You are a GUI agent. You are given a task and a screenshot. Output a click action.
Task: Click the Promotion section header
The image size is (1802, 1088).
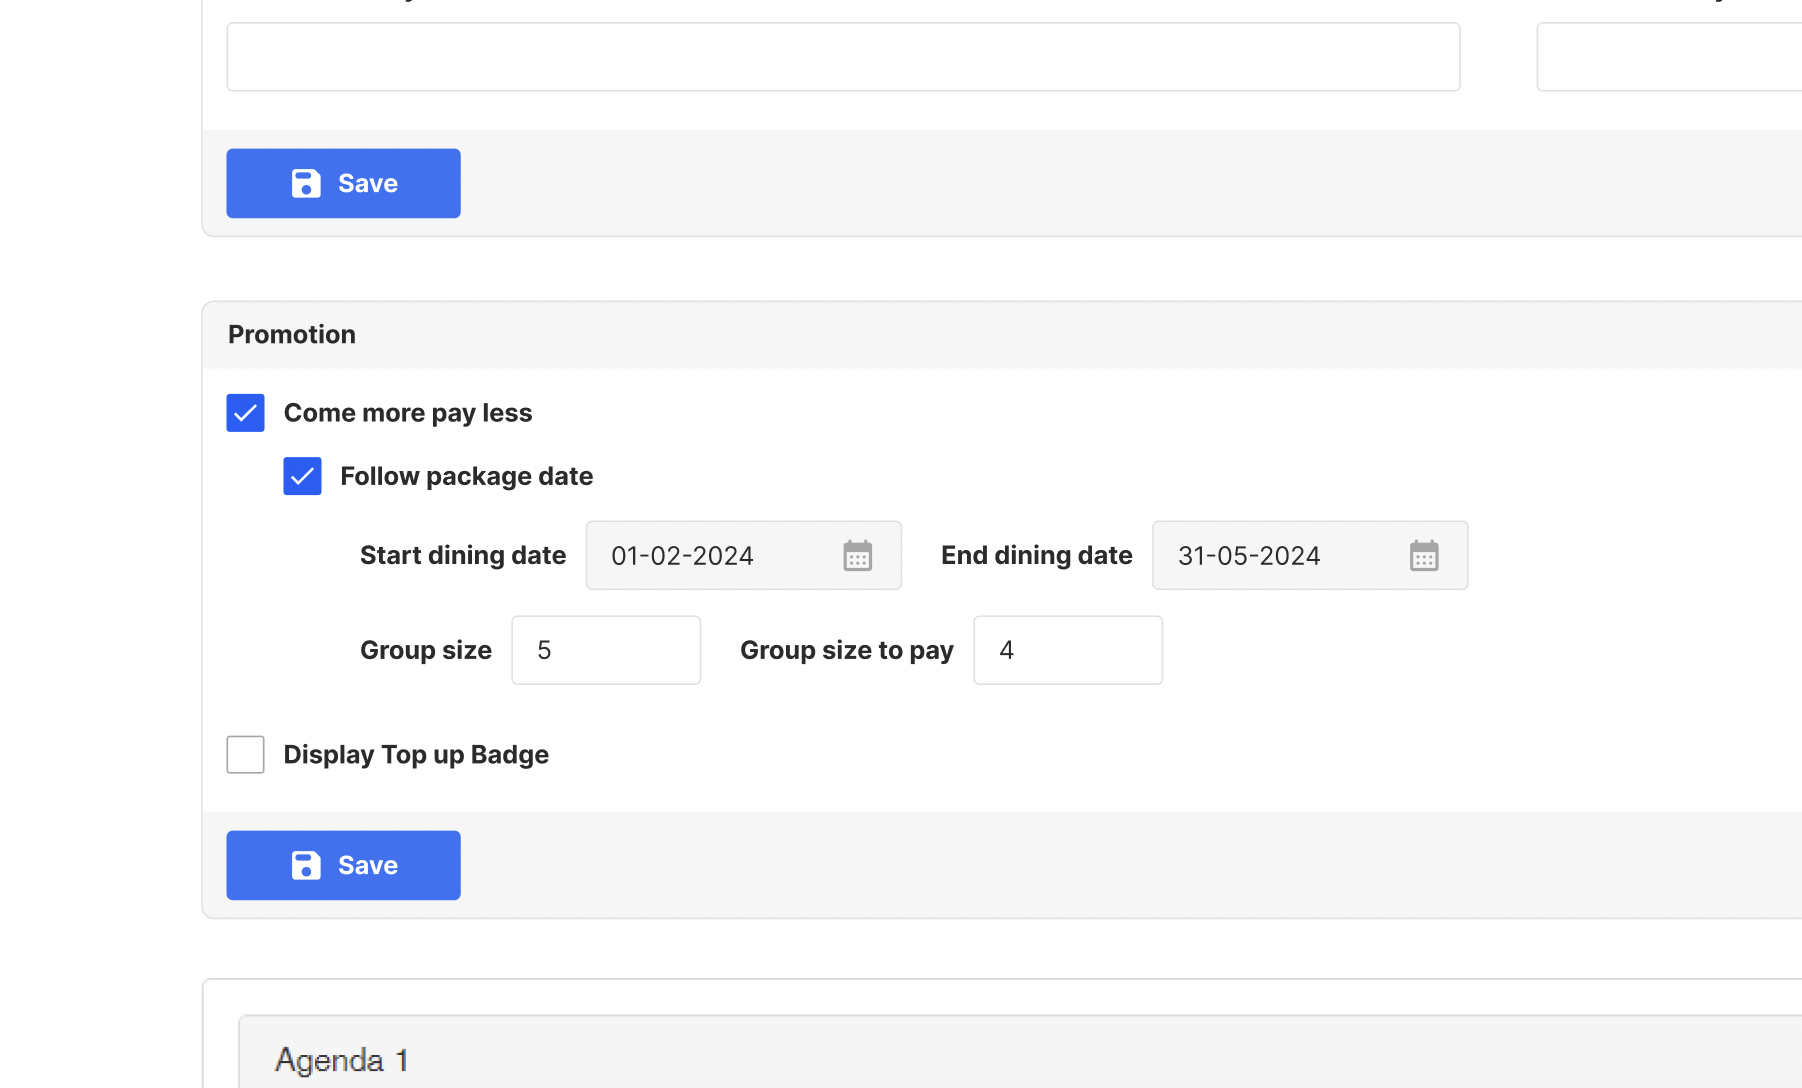click(292, 335)
